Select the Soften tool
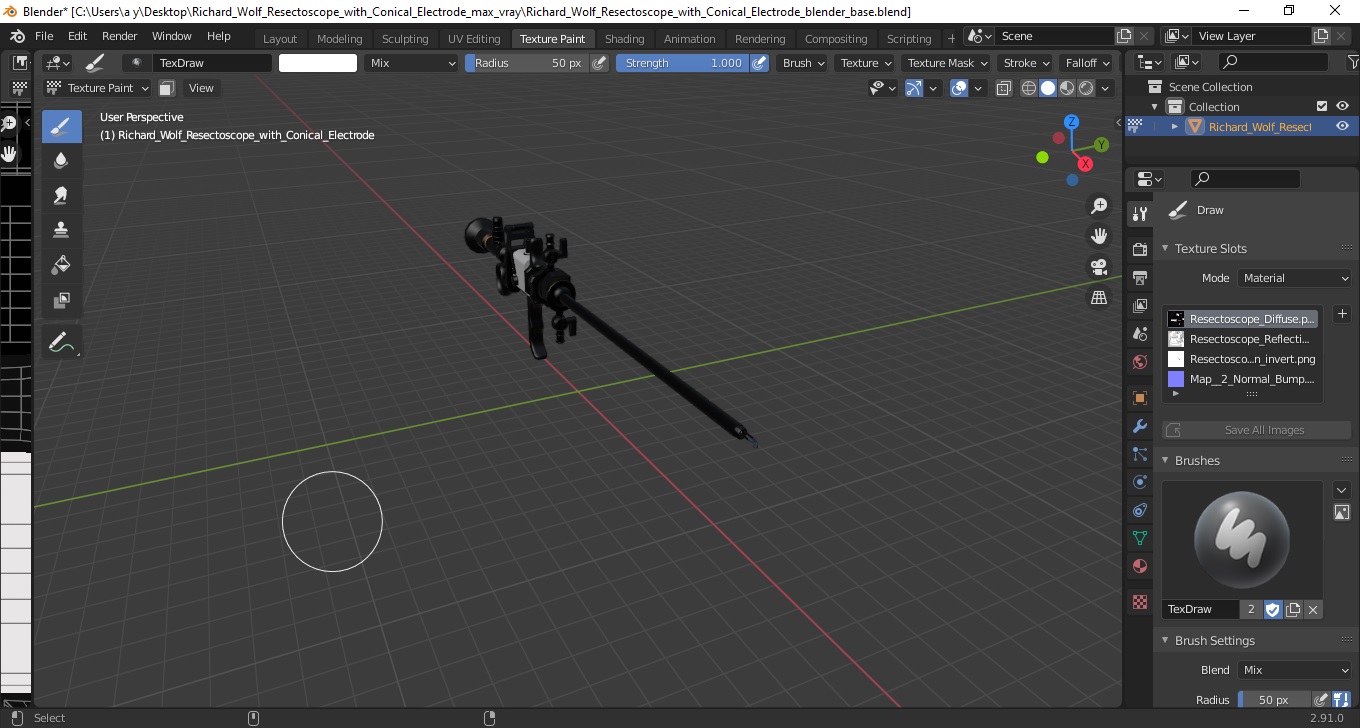Viewport: 1360px width, 728px height. pyautogui.click(x=61, y=161)
